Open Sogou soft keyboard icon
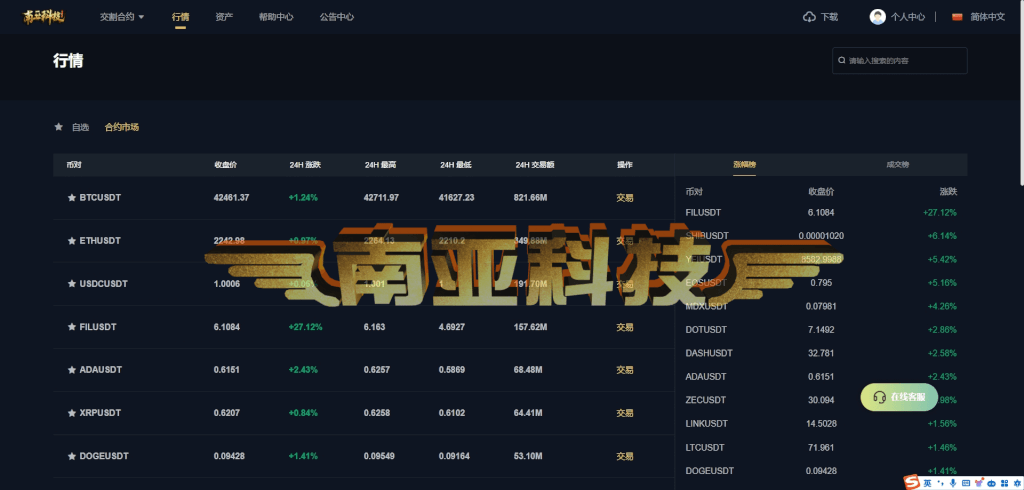Viewport: 1024px width, 490px height. pos(966,483)
